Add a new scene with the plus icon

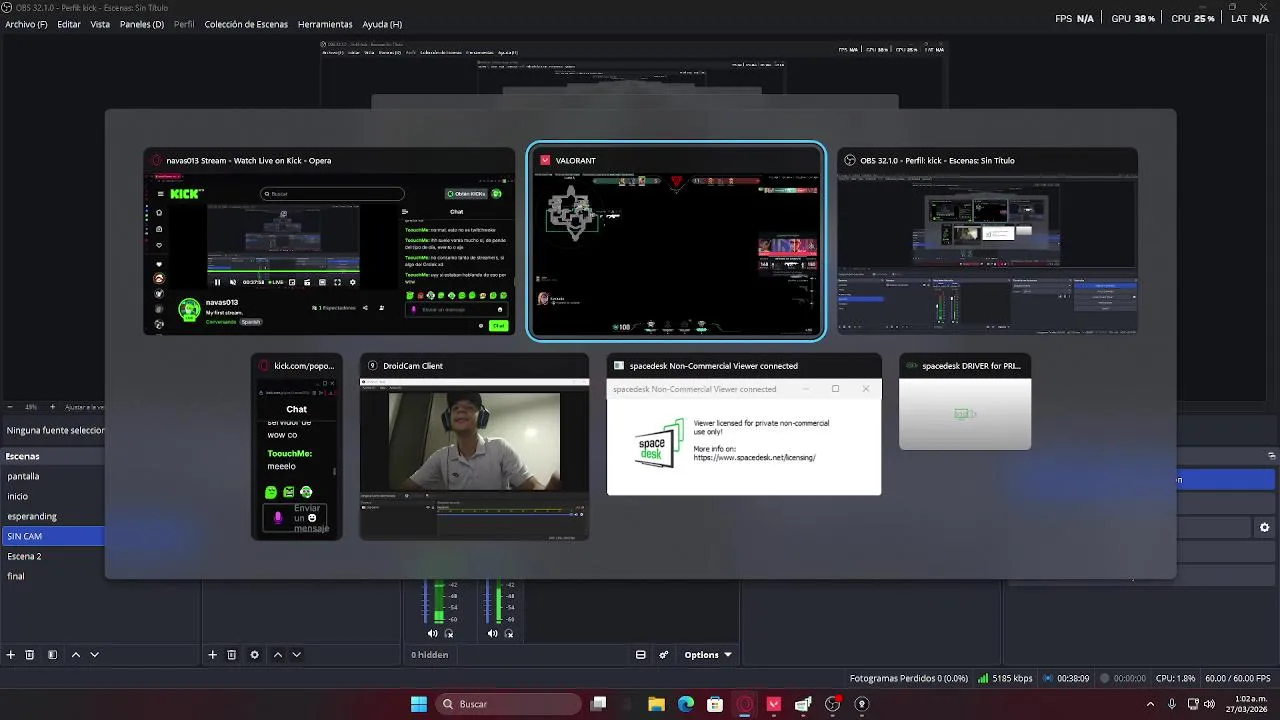click(x=10, y=655)
